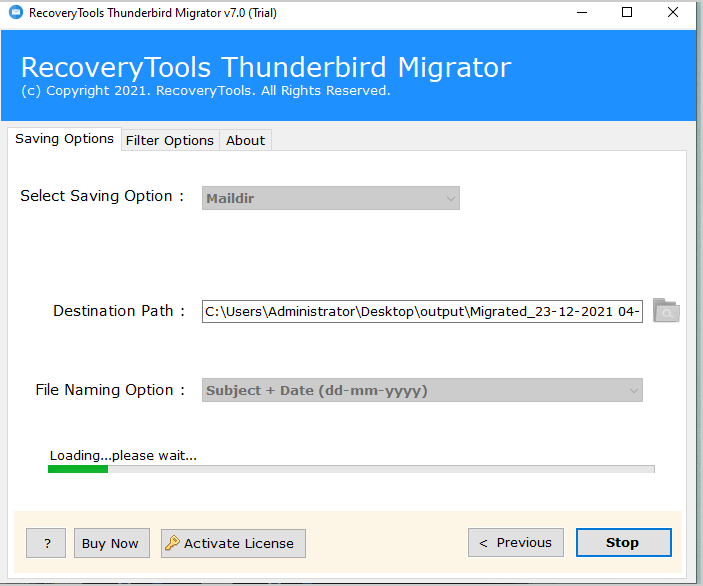This screenshot has width=703, height=586.
Task: Close the Thunderbird Migrator window
Action: 673,13
